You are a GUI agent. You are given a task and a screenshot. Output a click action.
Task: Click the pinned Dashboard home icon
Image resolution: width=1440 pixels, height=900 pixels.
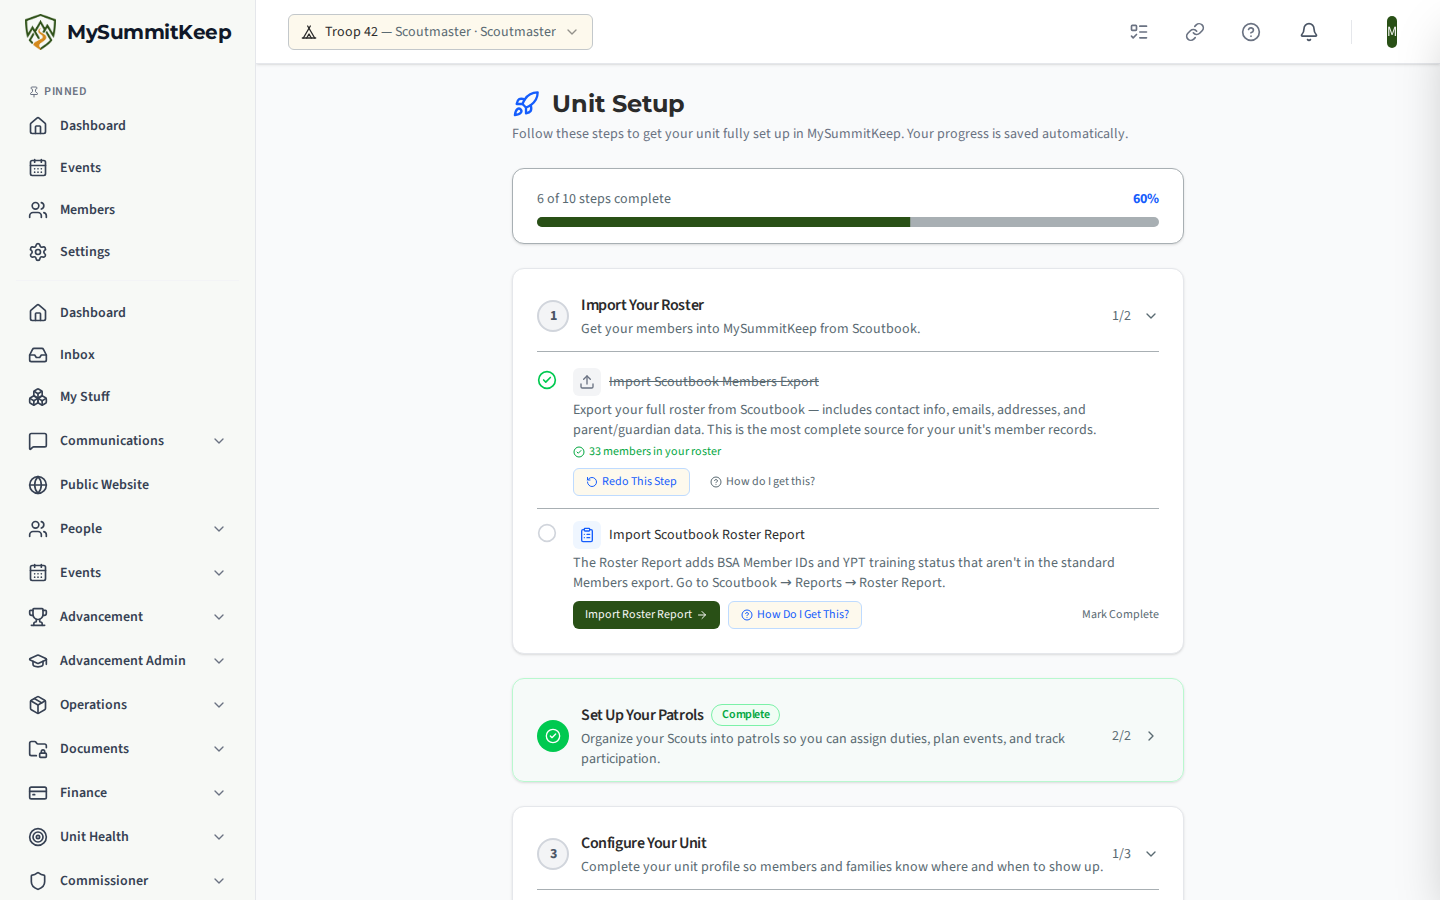click(38, 126)
